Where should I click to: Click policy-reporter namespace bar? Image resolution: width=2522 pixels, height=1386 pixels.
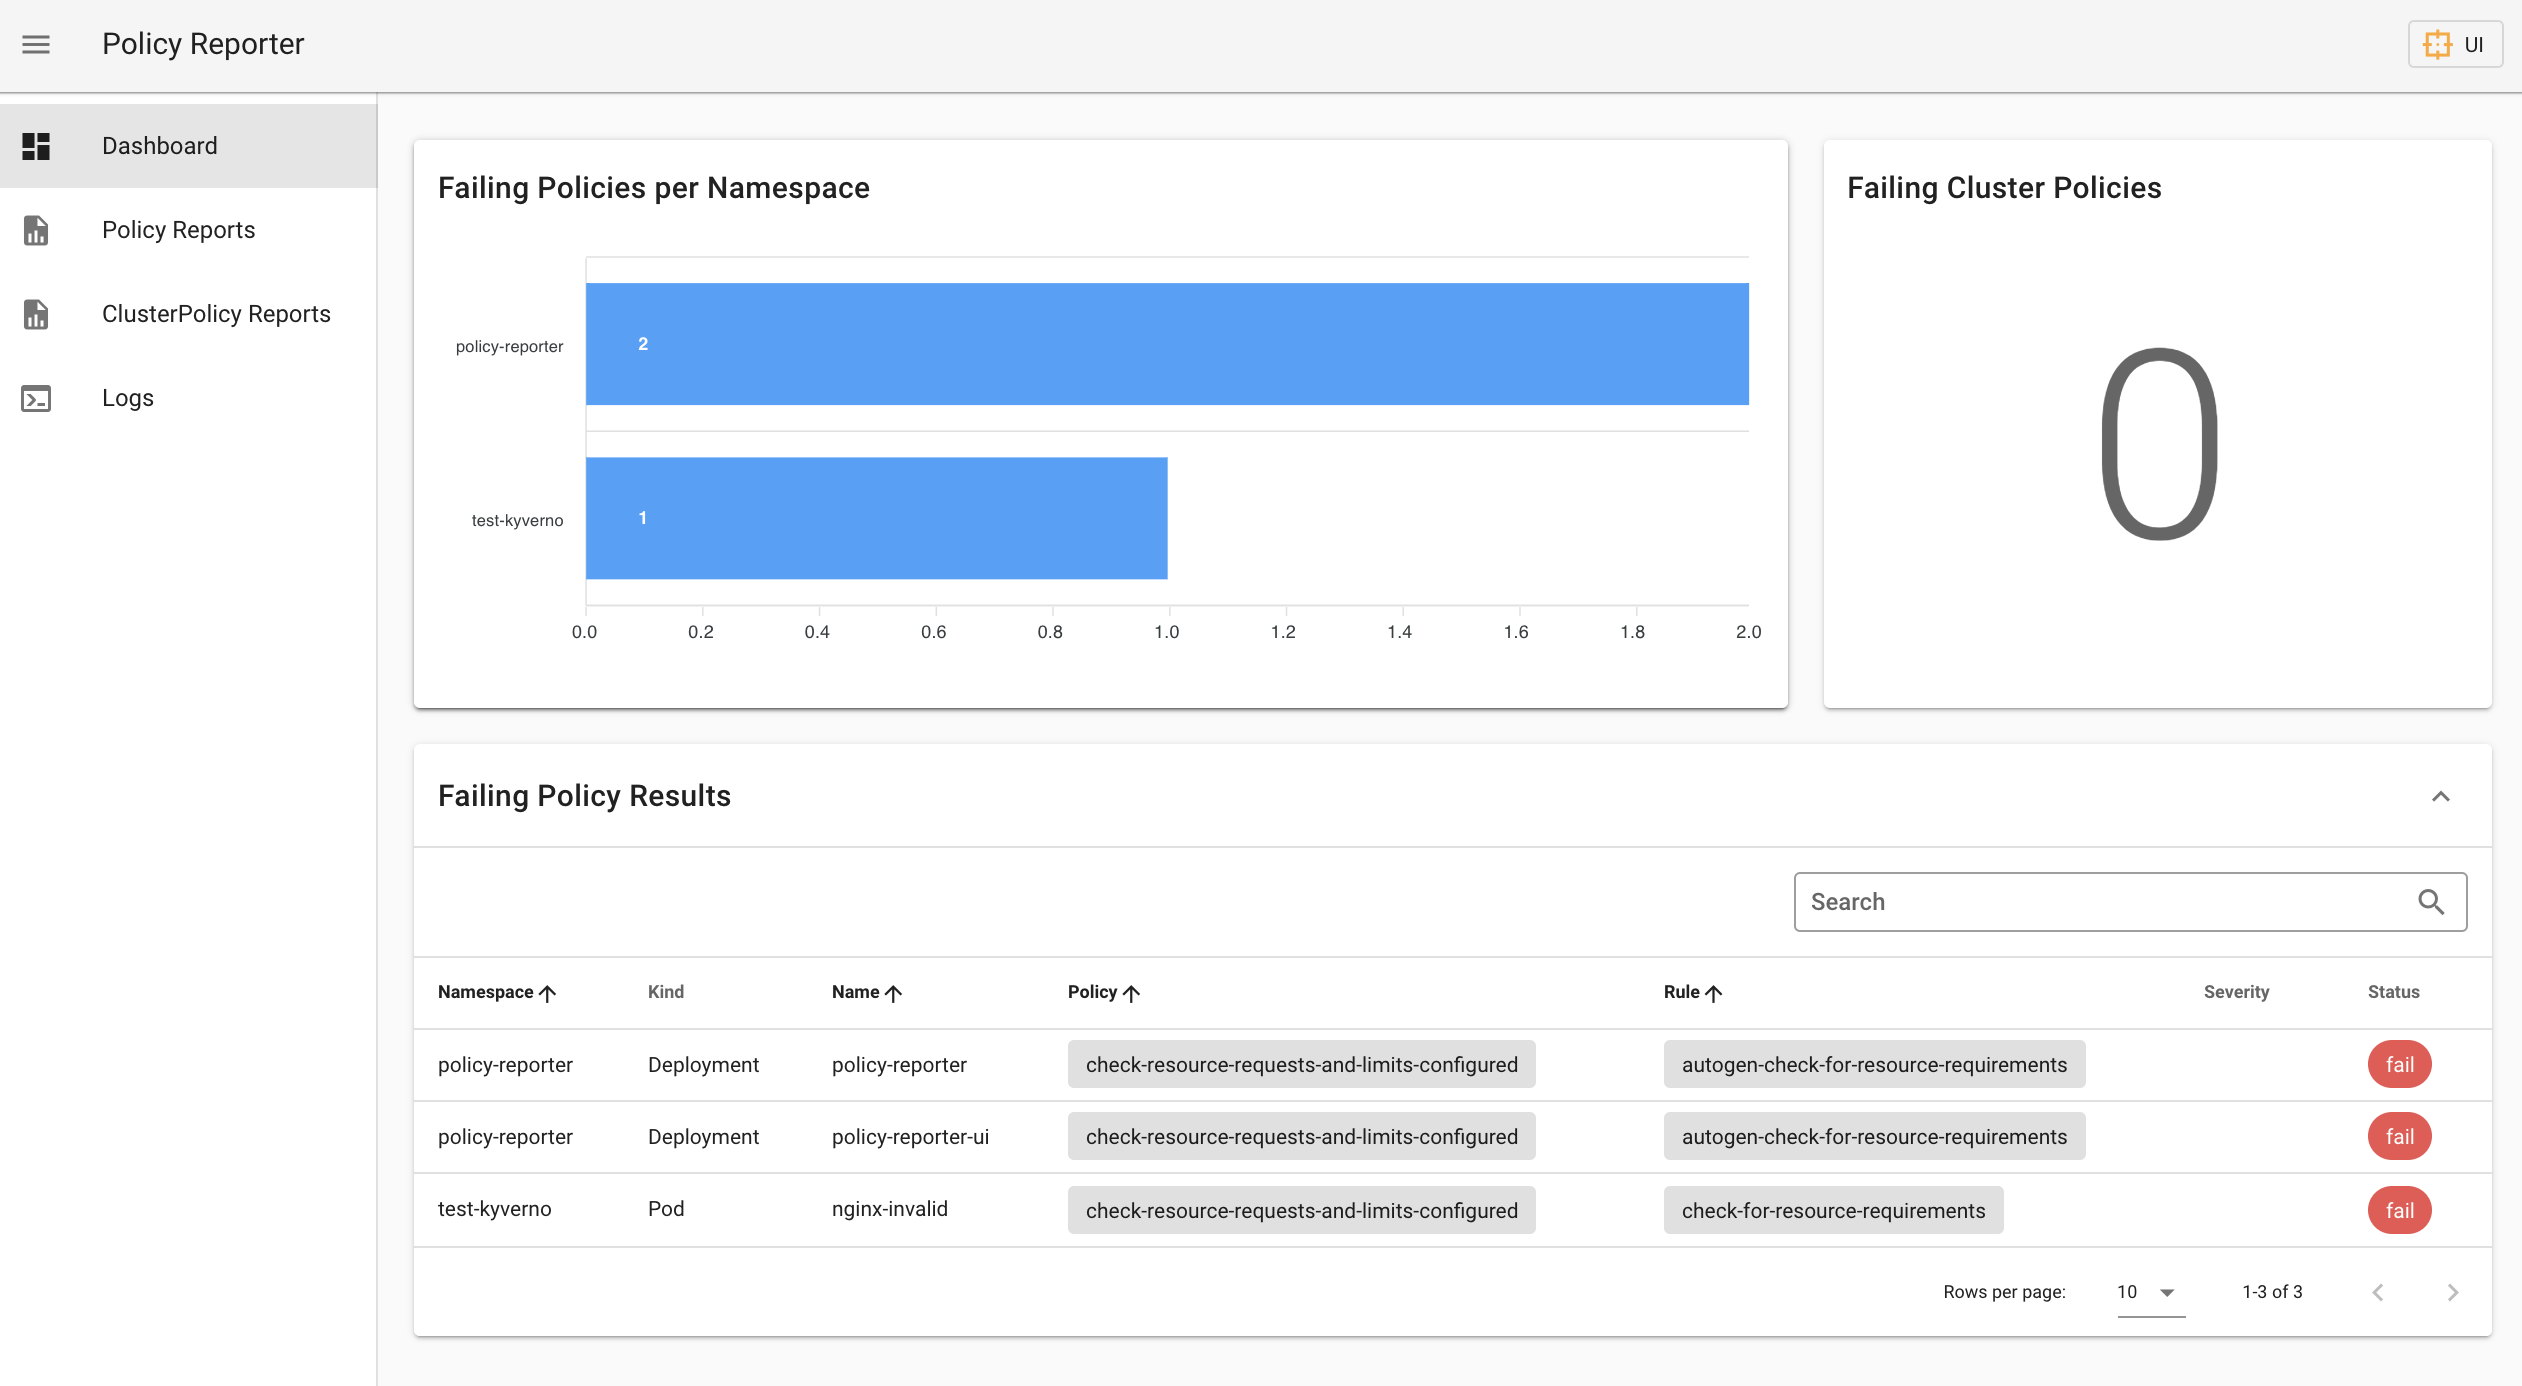[1169, 343]
